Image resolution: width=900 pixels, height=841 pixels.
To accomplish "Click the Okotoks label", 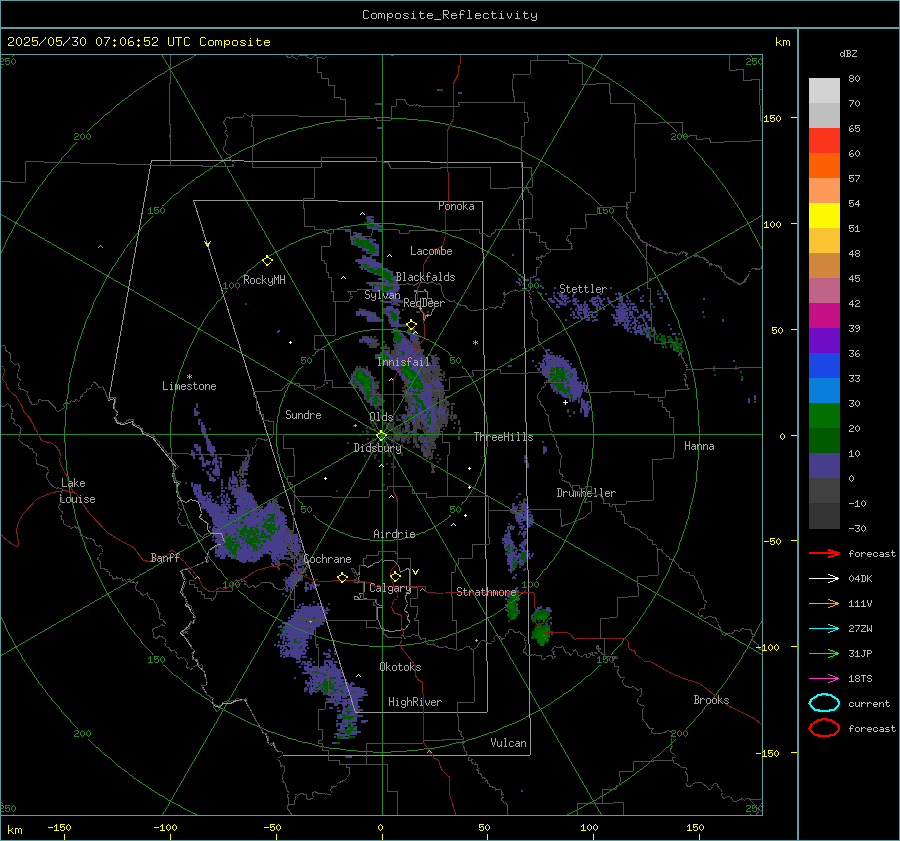I will [x=400, y=667].
